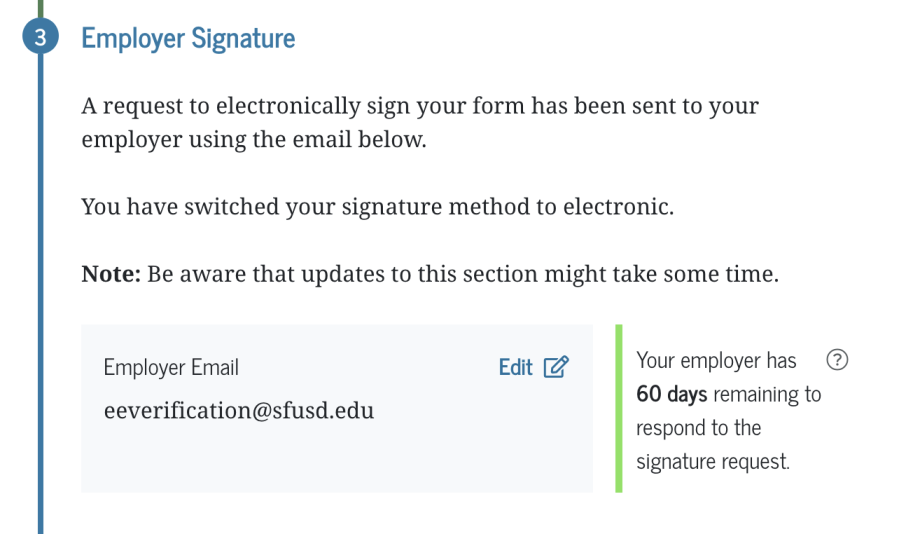Image resolution: width=920 pixels, height=534 pixels.
Task: Click the step 3 number badge
Action: click(40, 39)
